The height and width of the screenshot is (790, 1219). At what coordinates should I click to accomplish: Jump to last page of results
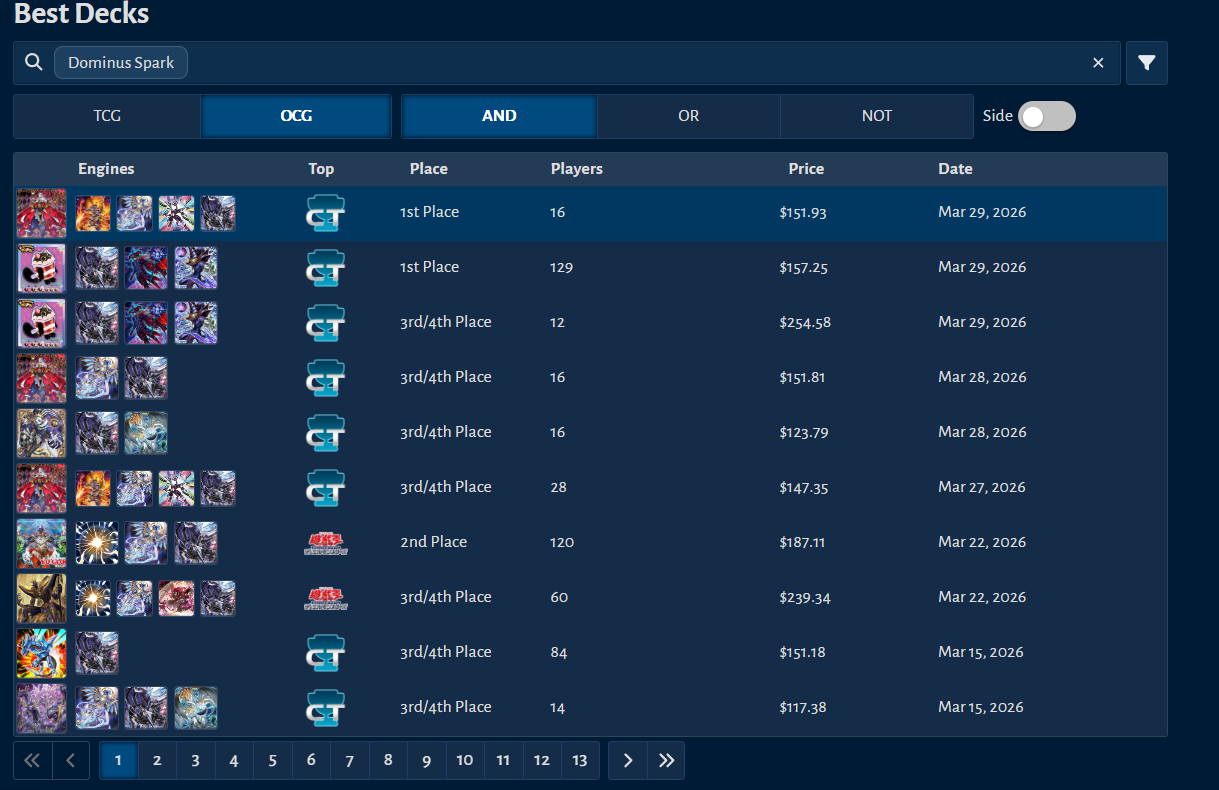click(x=666, y=760)
